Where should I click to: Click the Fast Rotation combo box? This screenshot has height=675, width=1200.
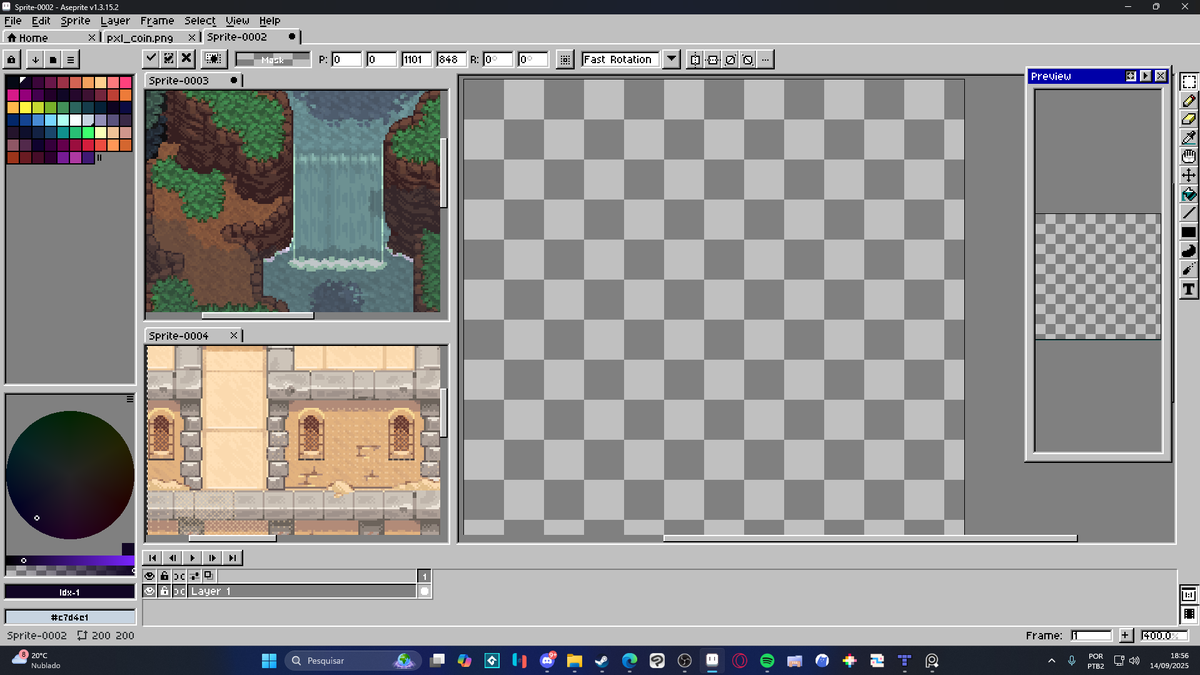click(x=621, y=60)
